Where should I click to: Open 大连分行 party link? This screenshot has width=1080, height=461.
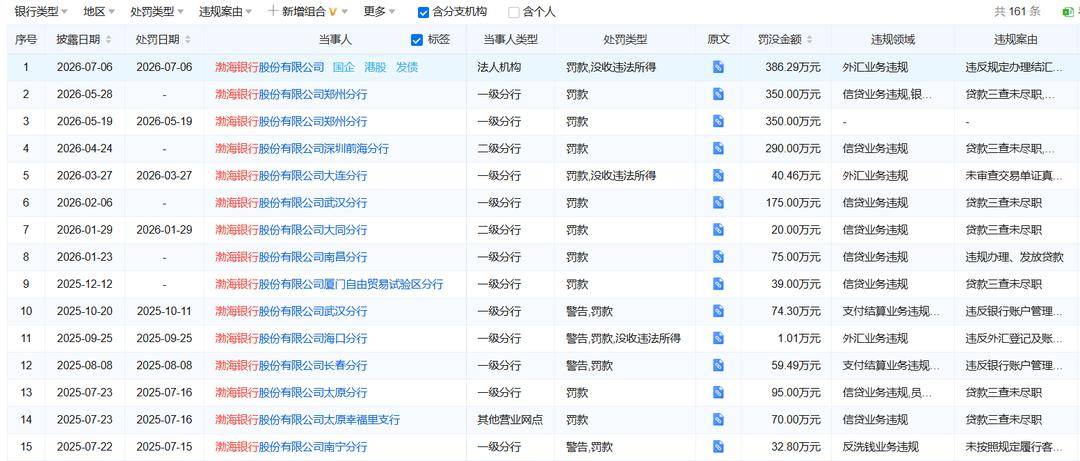point(291,176)
